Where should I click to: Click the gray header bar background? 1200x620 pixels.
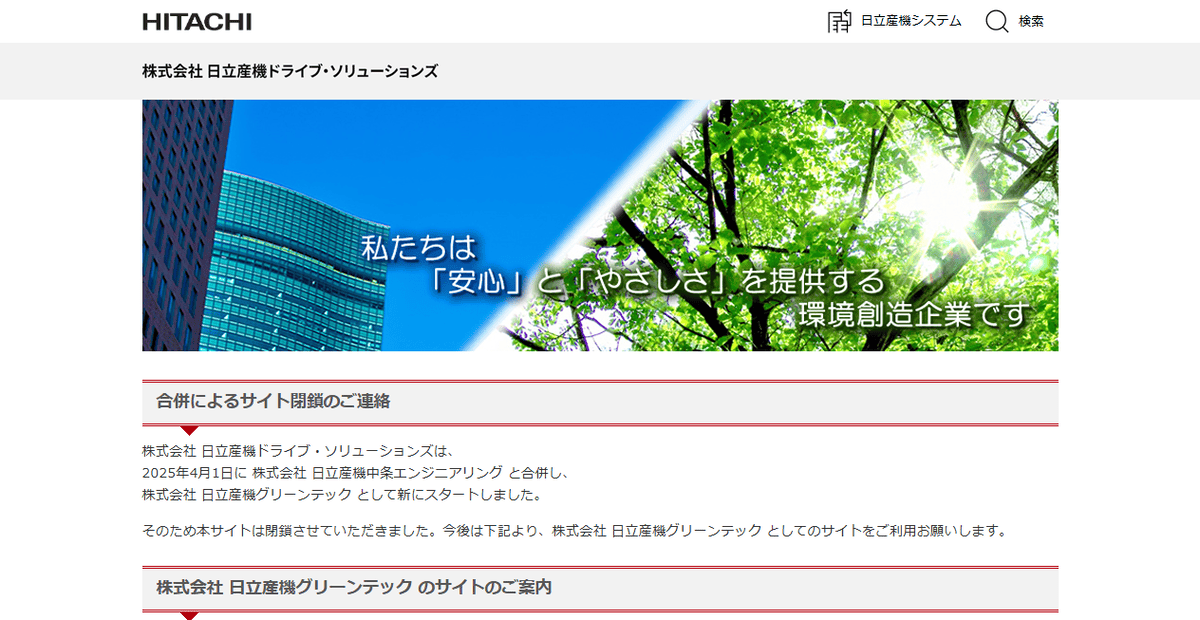point(700,71)
